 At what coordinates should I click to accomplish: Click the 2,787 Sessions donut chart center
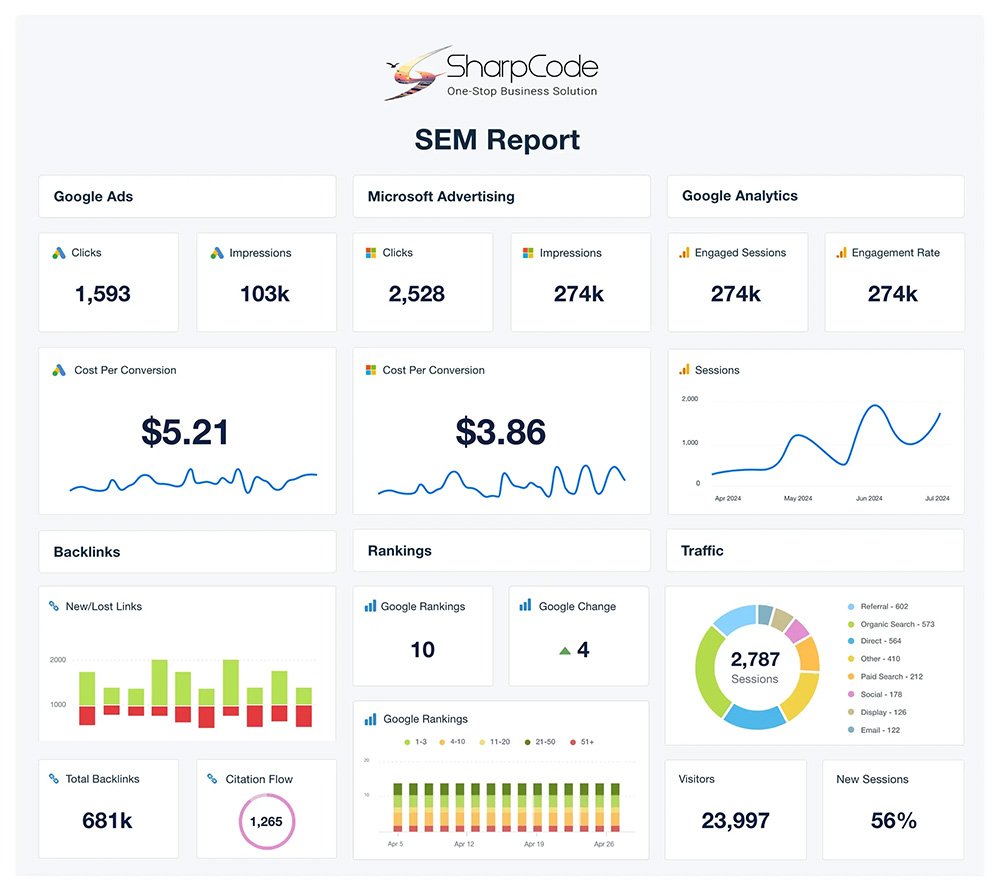point(755,667)
